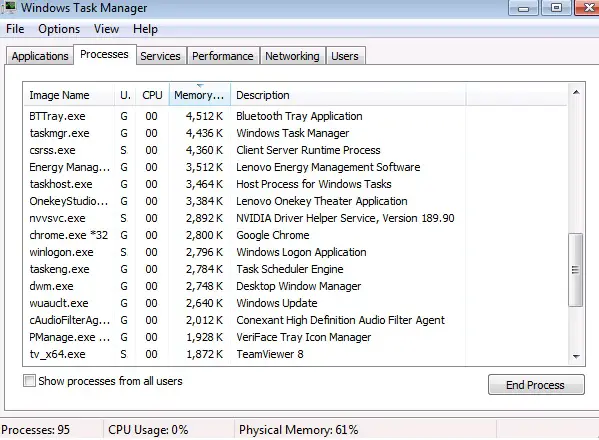Open the Options menu

59,29
